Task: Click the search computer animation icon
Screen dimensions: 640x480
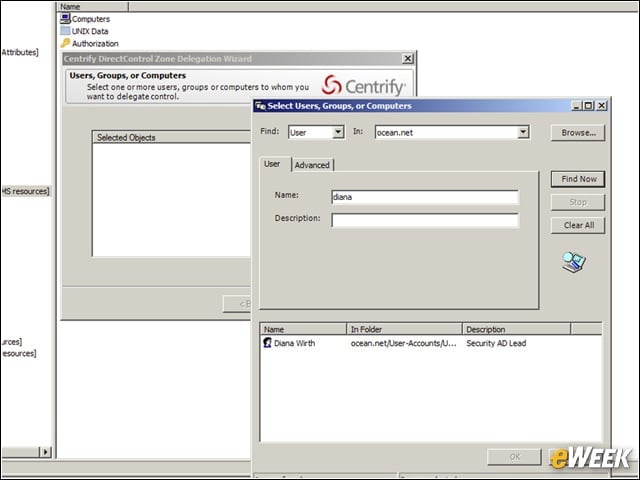Action: pos(573,262)
